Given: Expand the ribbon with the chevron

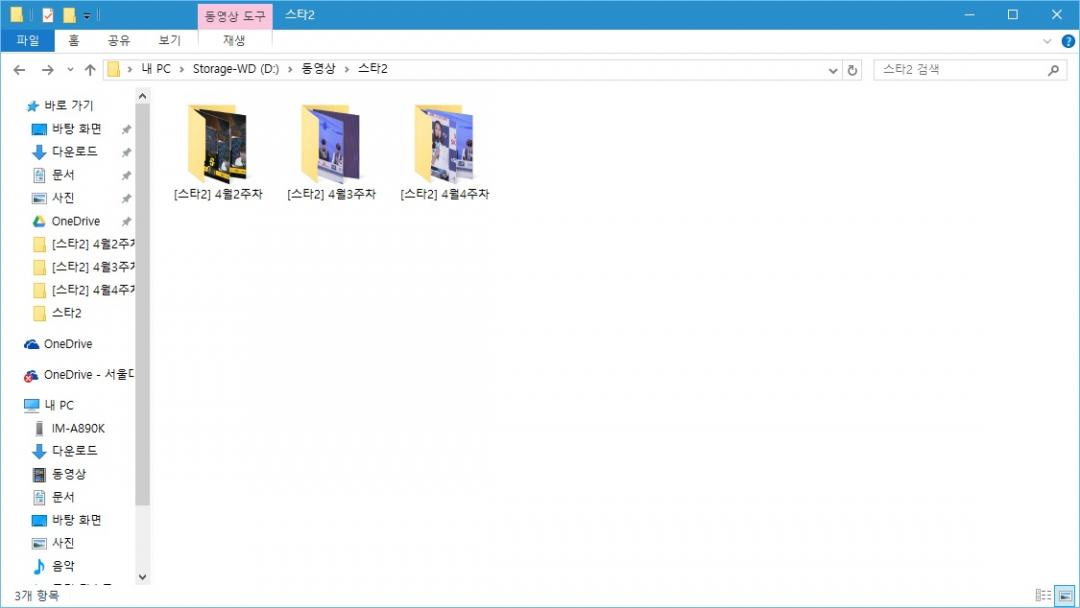Looking at the screenshot, I should tap(1047, 41).
